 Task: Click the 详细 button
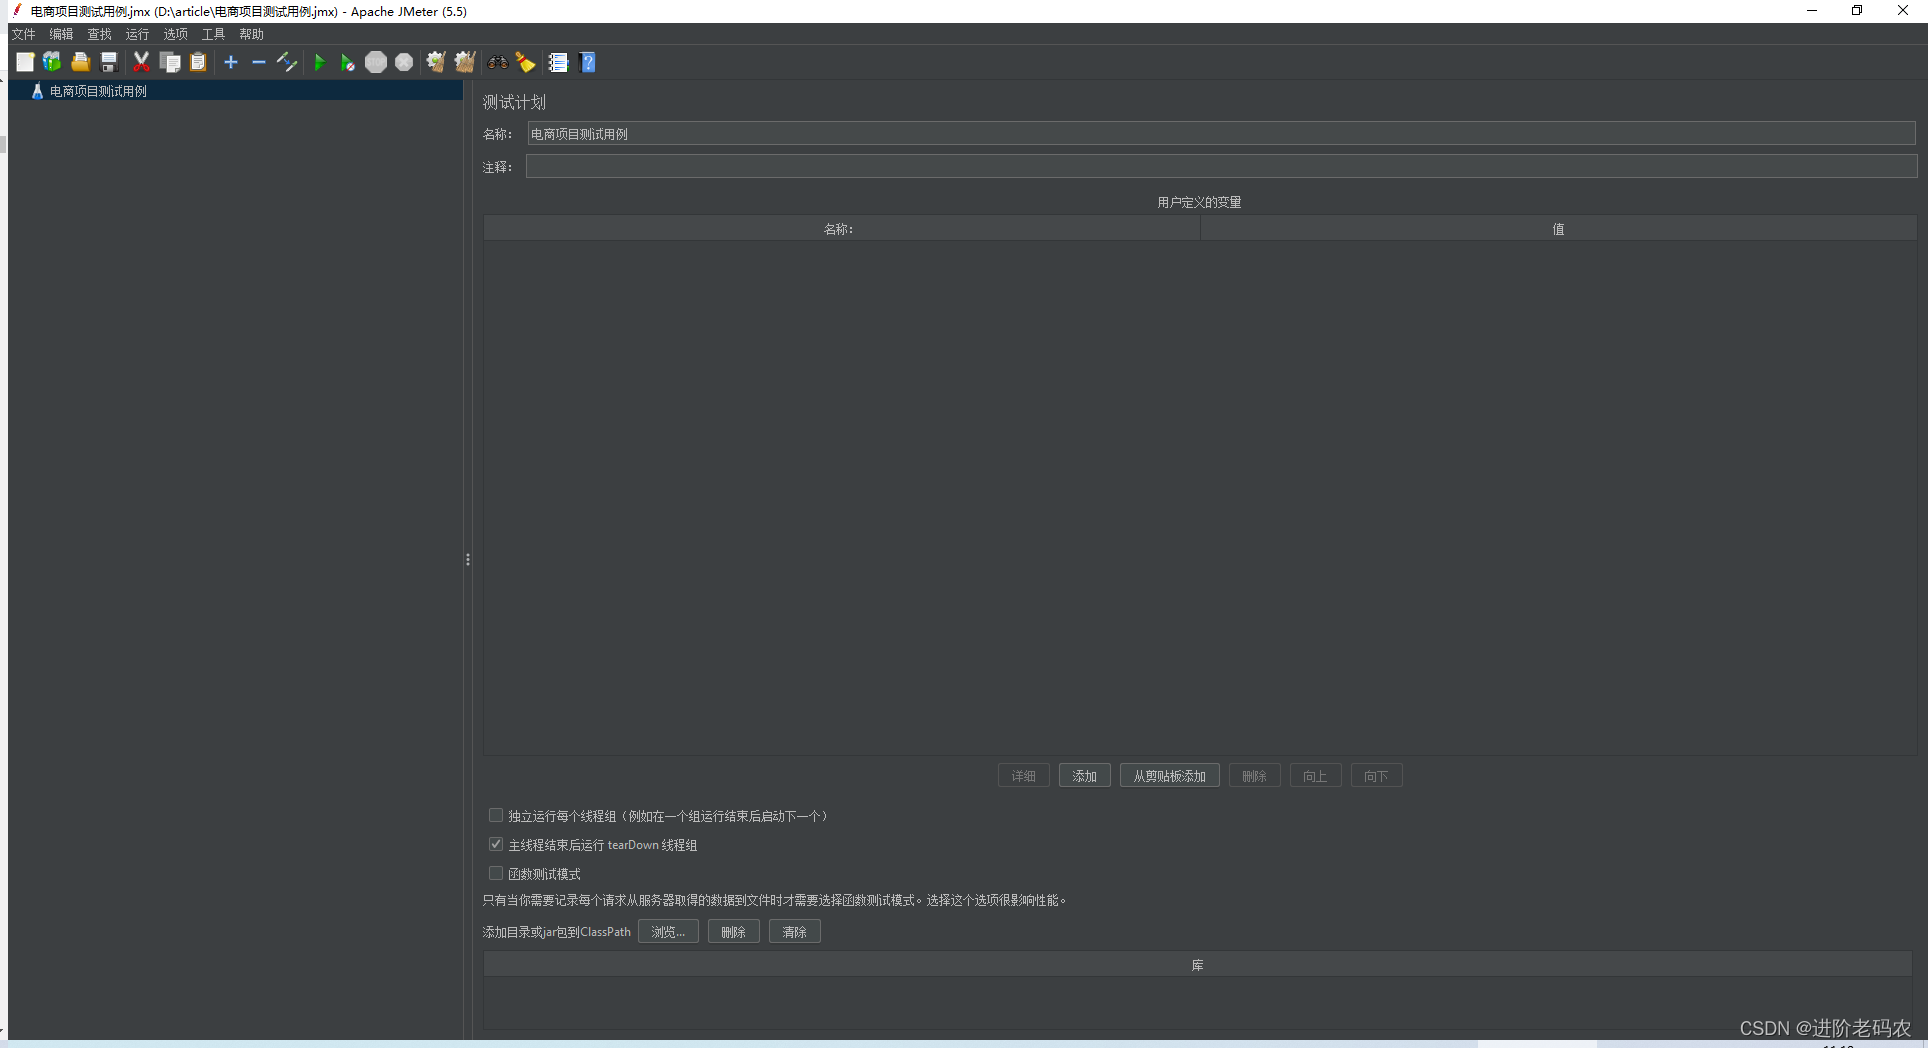click(1023, 776)
